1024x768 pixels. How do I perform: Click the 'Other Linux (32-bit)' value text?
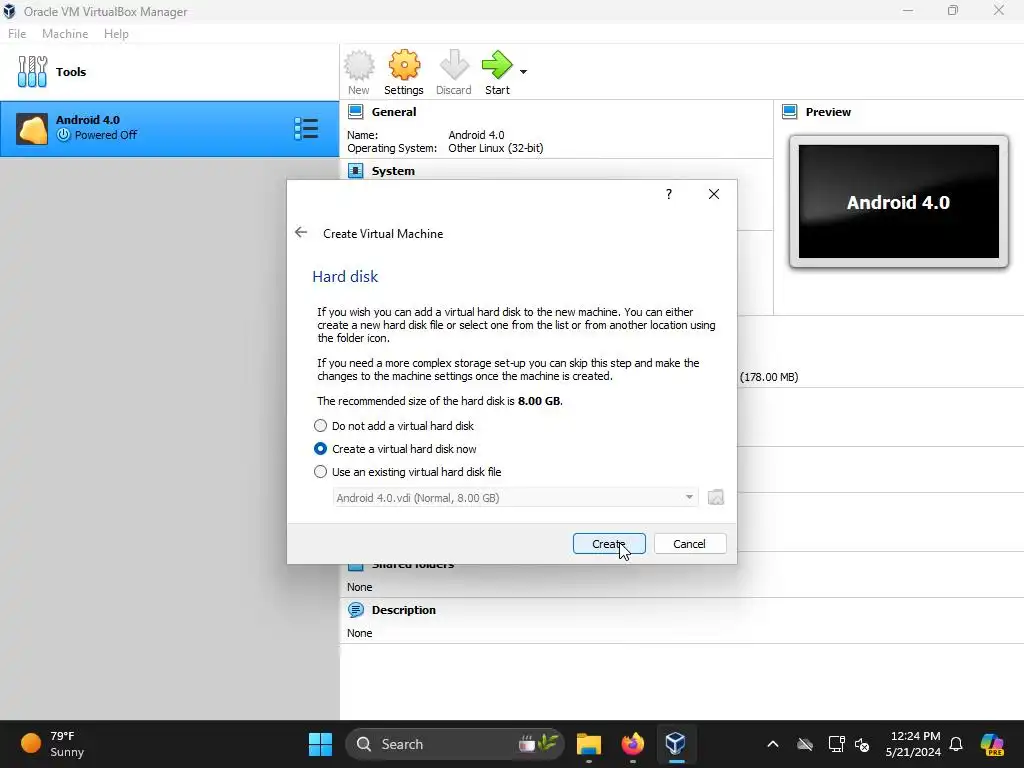pos(496,148)
